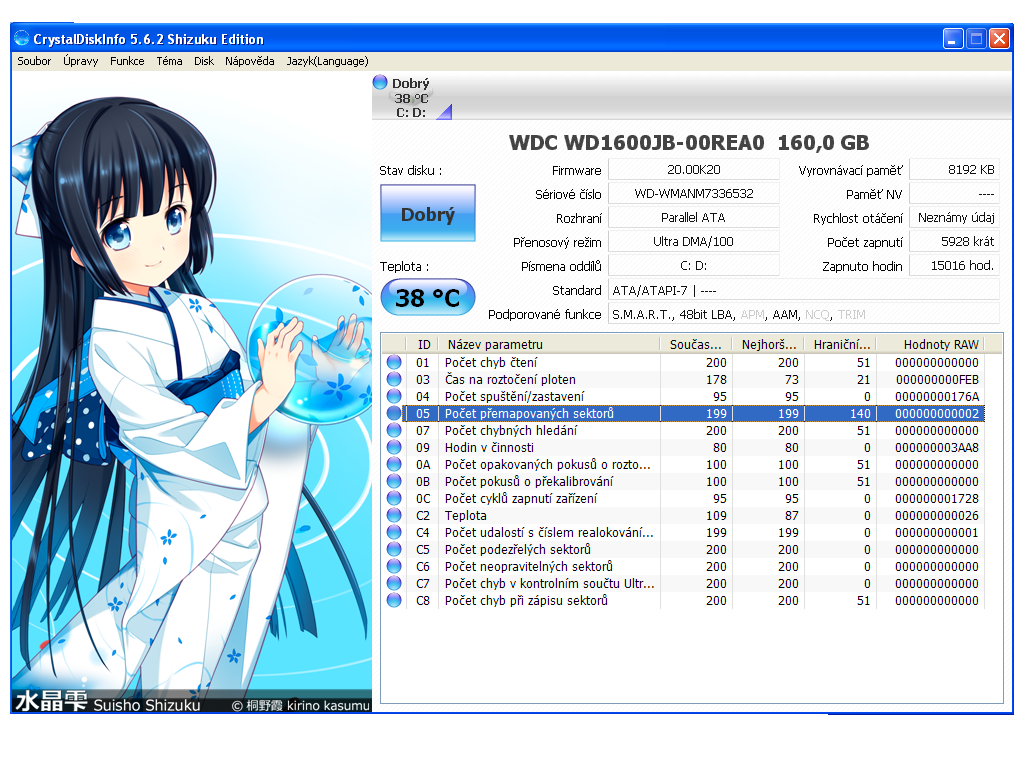The height and width of the screenshot is (768, 1024).
Task: Select the row Počet chybných hledání
Action: (683, 430)
